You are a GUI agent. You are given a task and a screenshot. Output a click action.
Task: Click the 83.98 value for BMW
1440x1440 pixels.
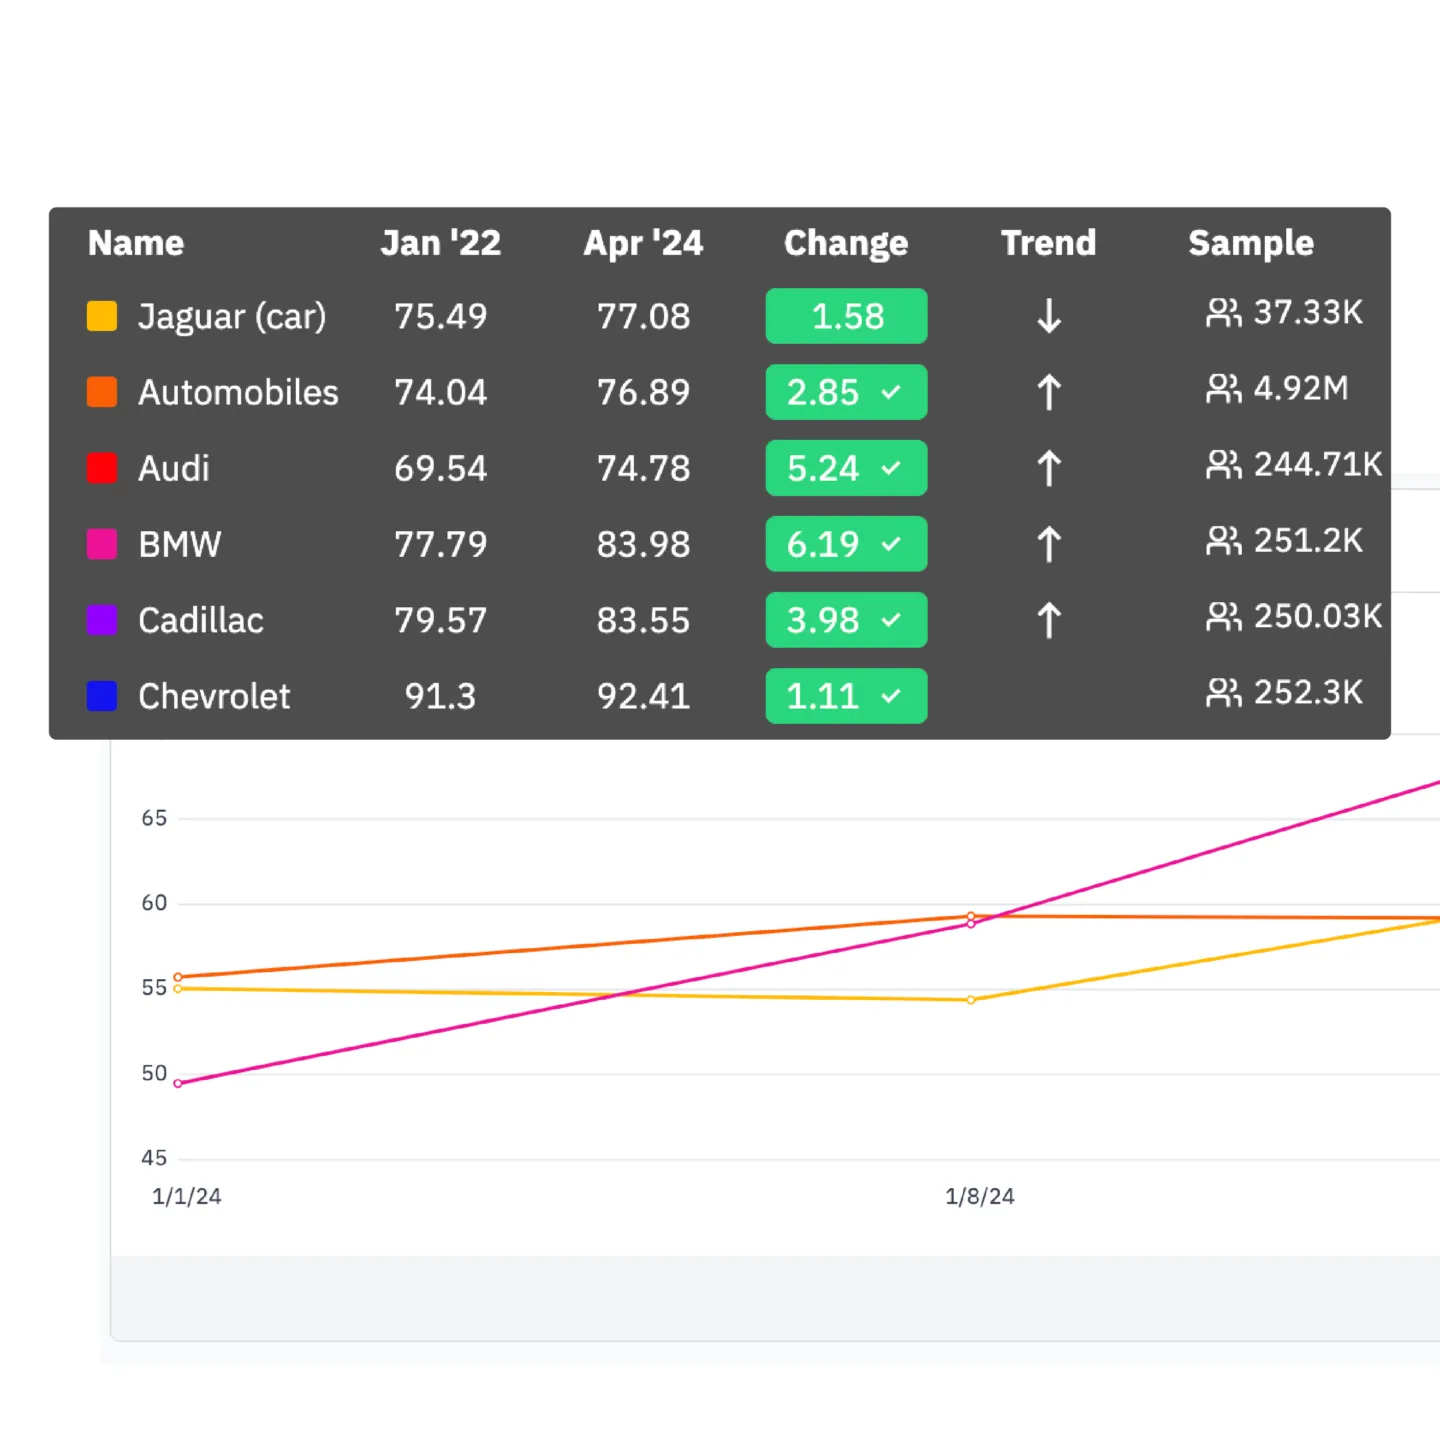[644, 544]
